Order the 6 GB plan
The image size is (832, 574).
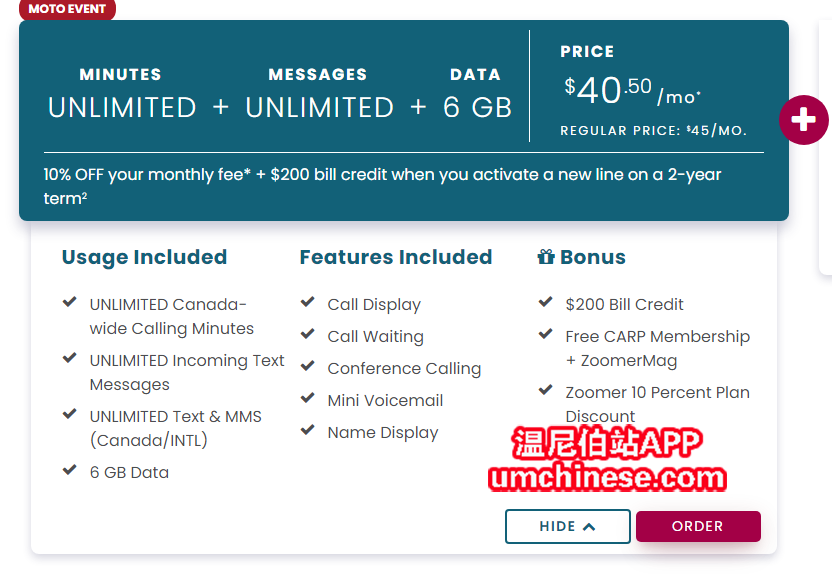[x=698, y=526]
